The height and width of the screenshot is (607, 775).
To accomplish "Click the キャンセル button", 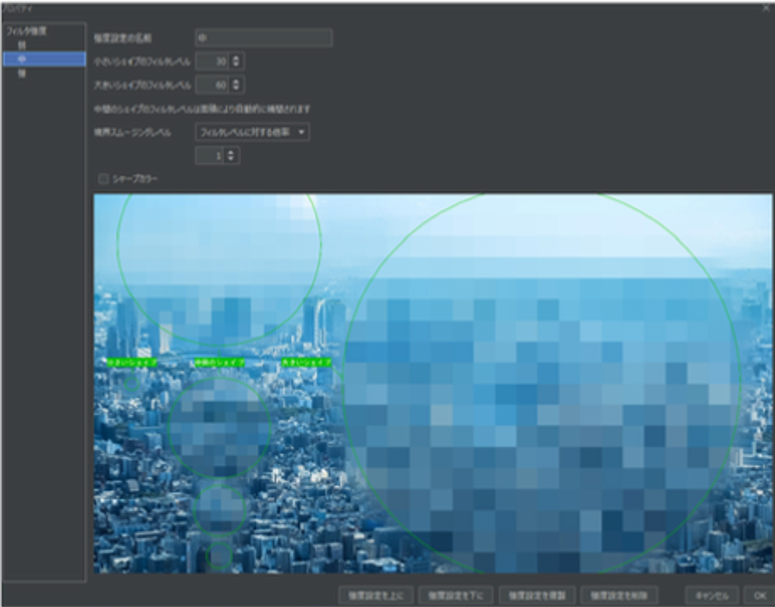I will click(x=712, y=596).
